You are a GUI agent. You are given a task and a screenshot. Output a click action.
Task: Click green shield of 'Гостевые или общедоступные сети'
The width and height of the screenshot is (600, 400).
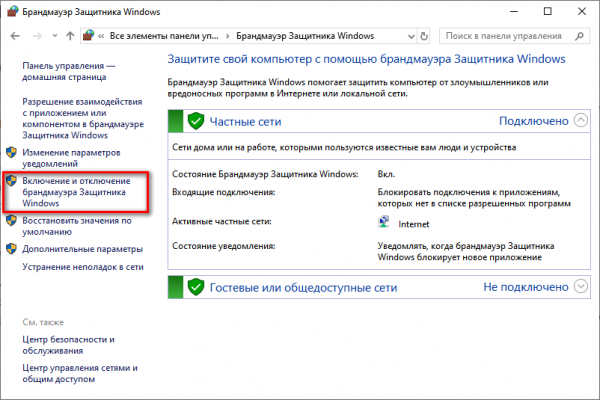(196, 287)
